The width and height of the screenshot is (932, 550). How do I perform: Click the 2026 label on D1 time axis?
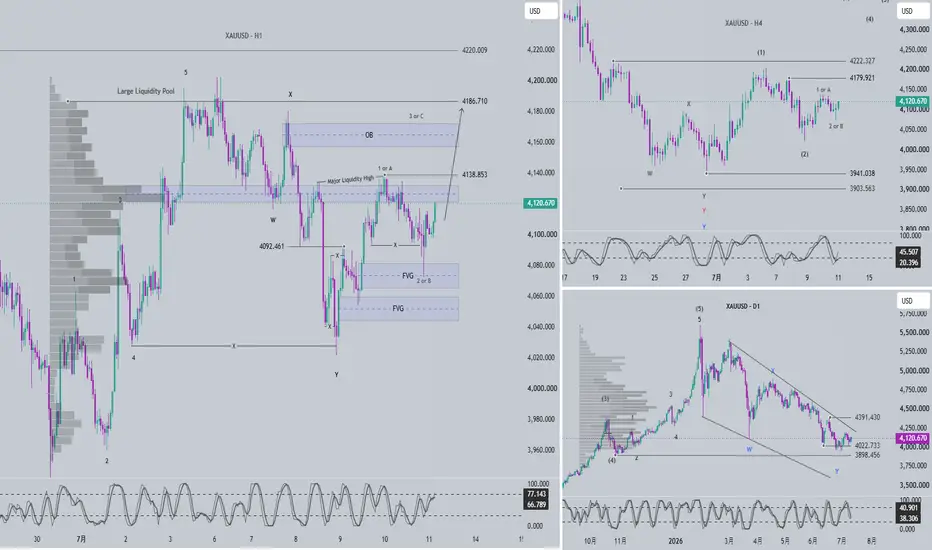click(x=675, y=541)
